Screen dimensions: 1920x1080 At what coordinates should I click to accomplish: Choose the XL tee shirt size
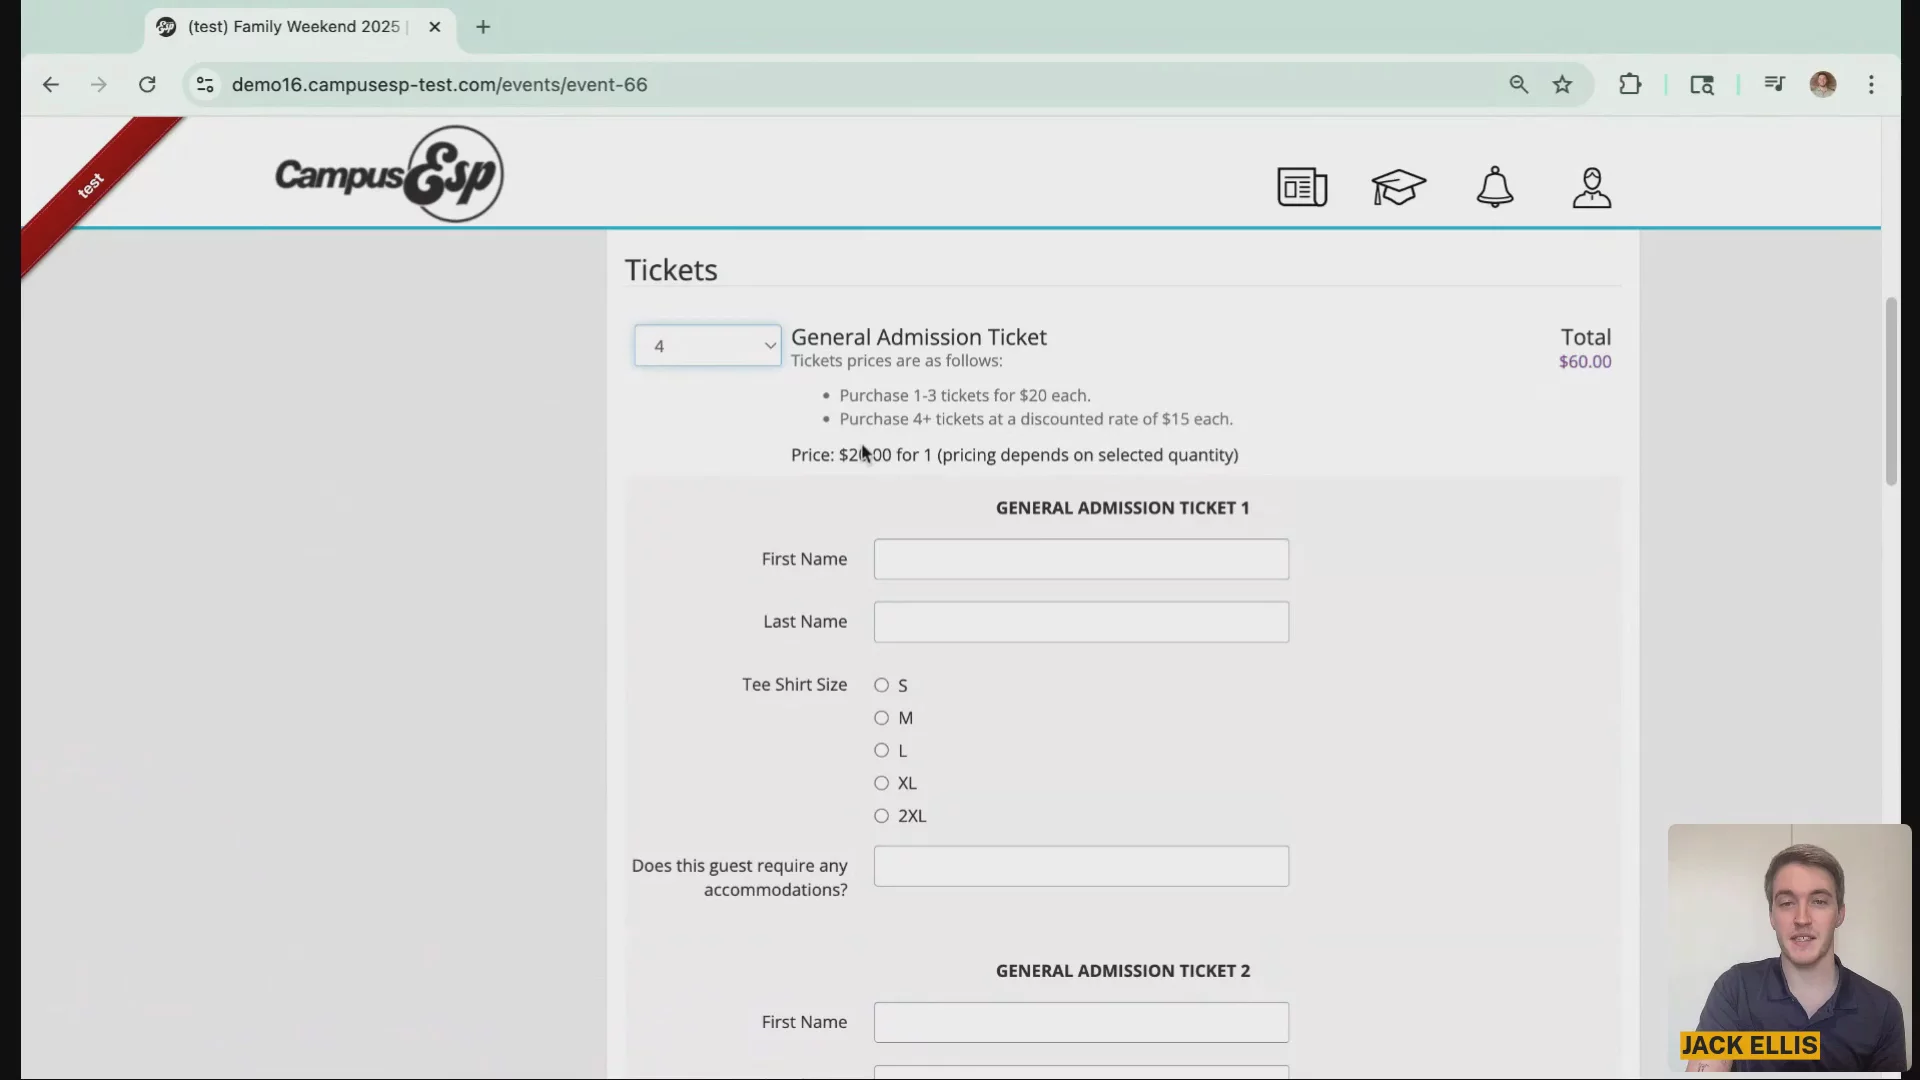[881, 783]
